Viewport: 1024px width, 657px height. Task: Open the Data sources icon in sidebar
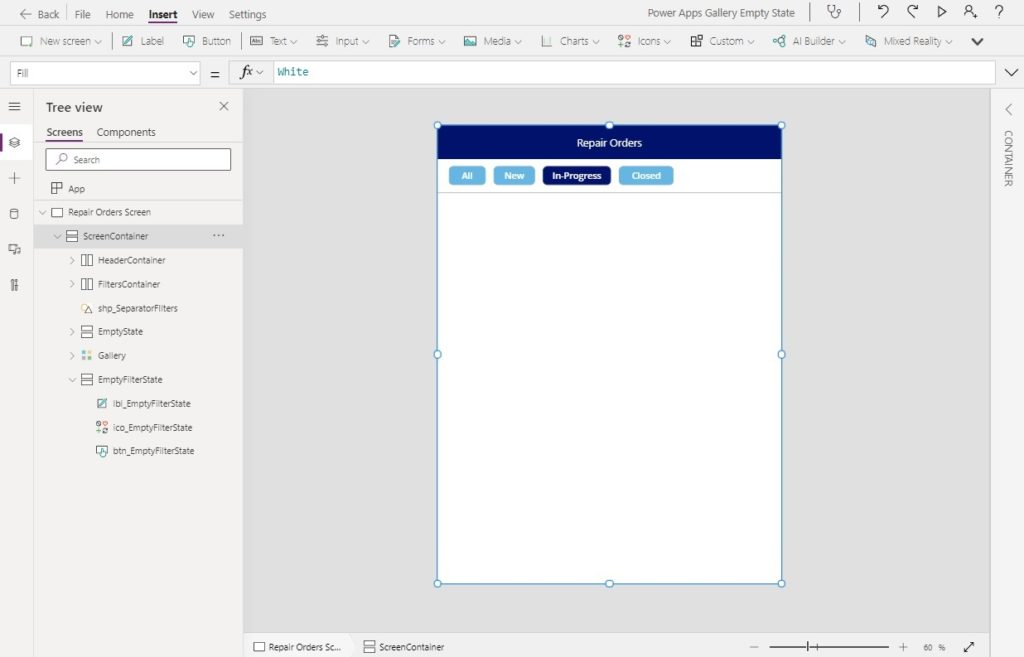pyautogui.click(x=14, y=213)
